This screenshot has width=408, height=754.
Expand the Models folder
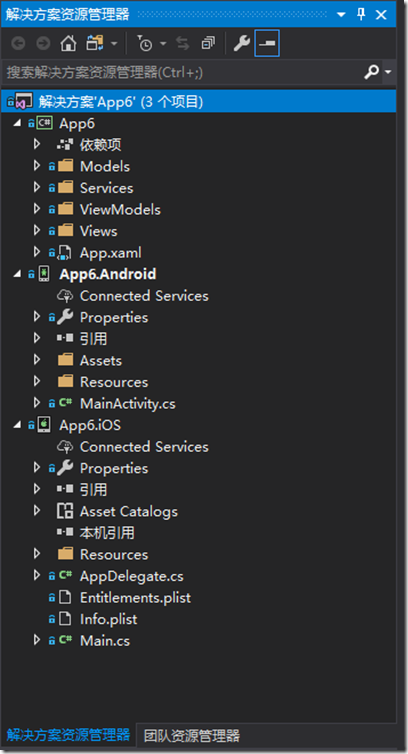point(37,166)
